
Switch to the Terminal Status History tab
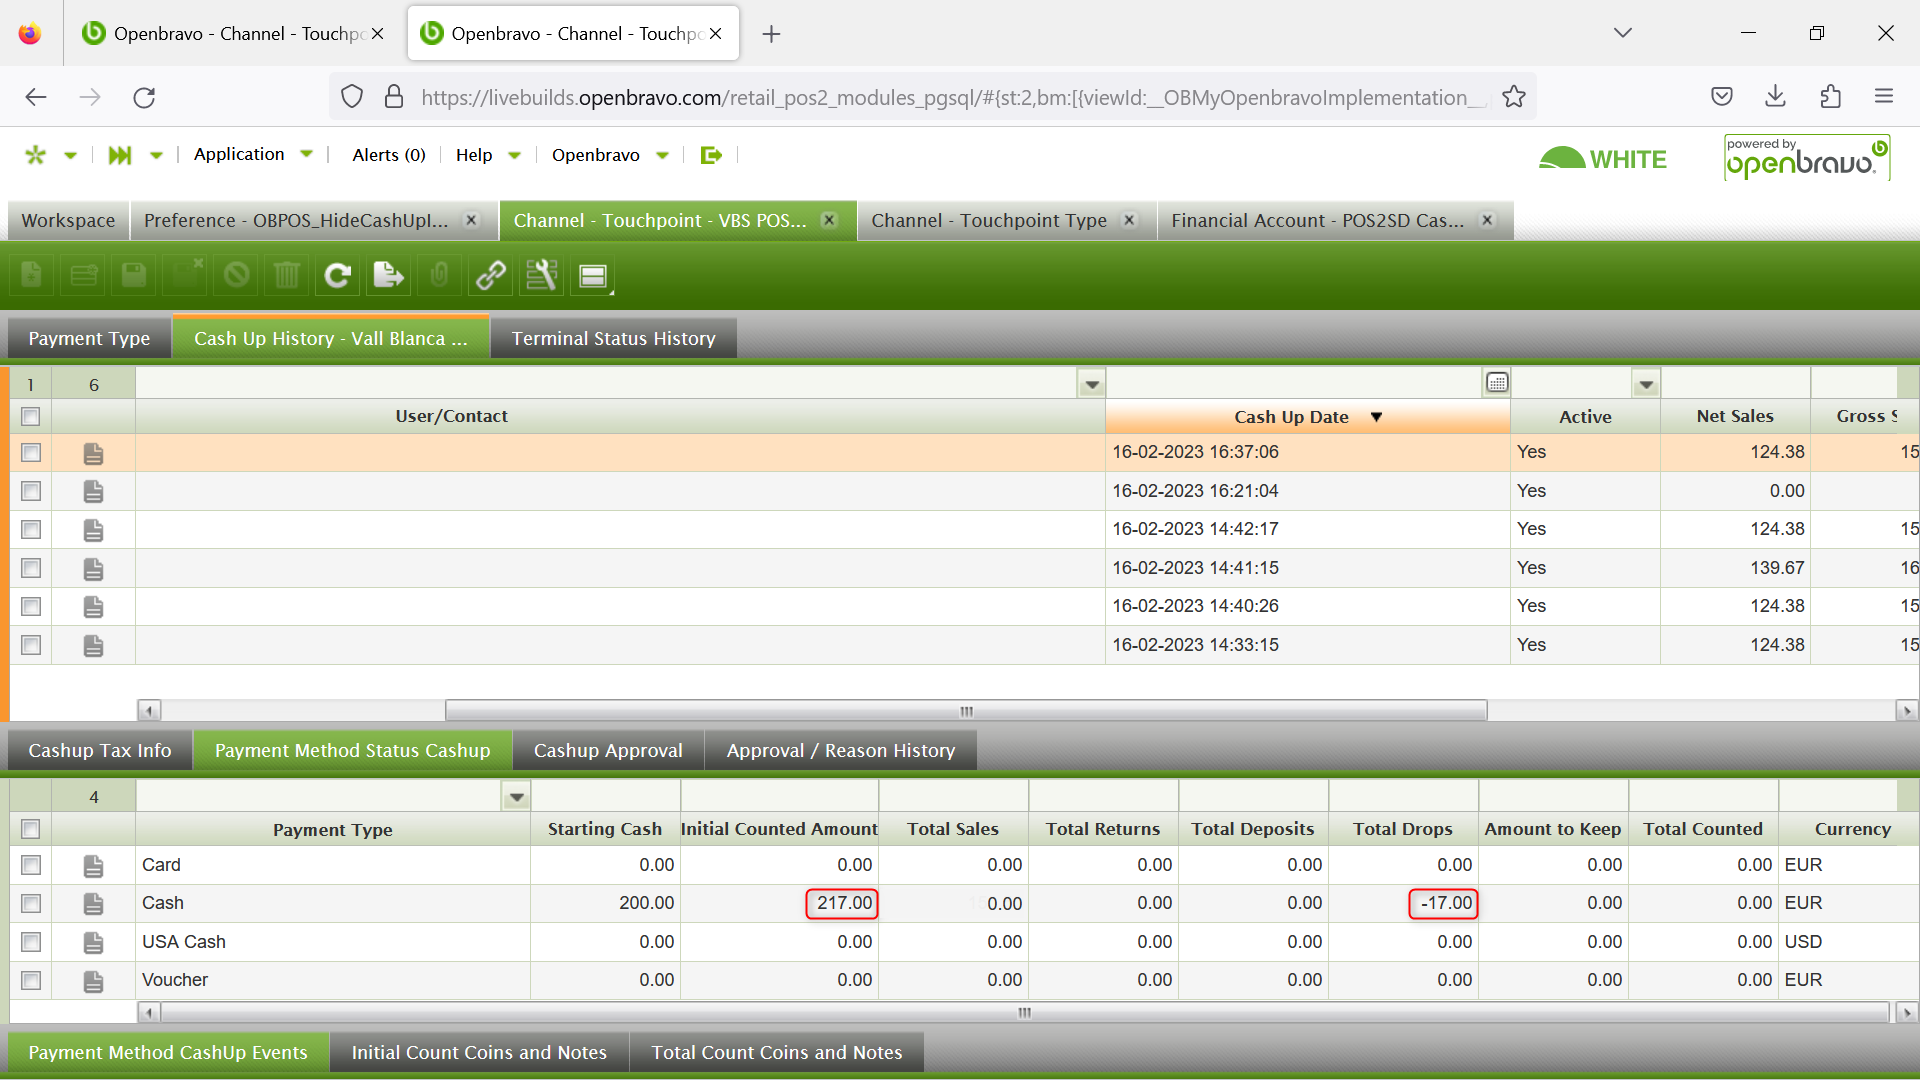[x=613, y=339]
